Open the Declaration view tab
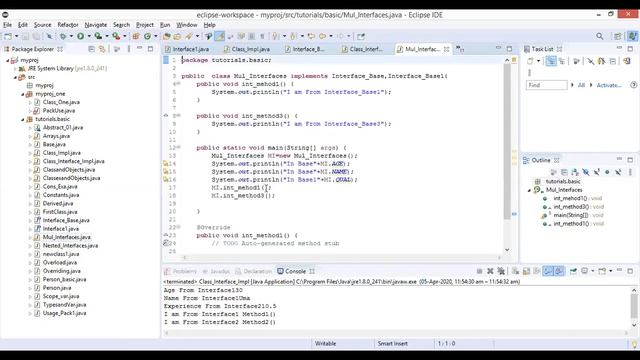The image size is (640, 360). [253, 271]
